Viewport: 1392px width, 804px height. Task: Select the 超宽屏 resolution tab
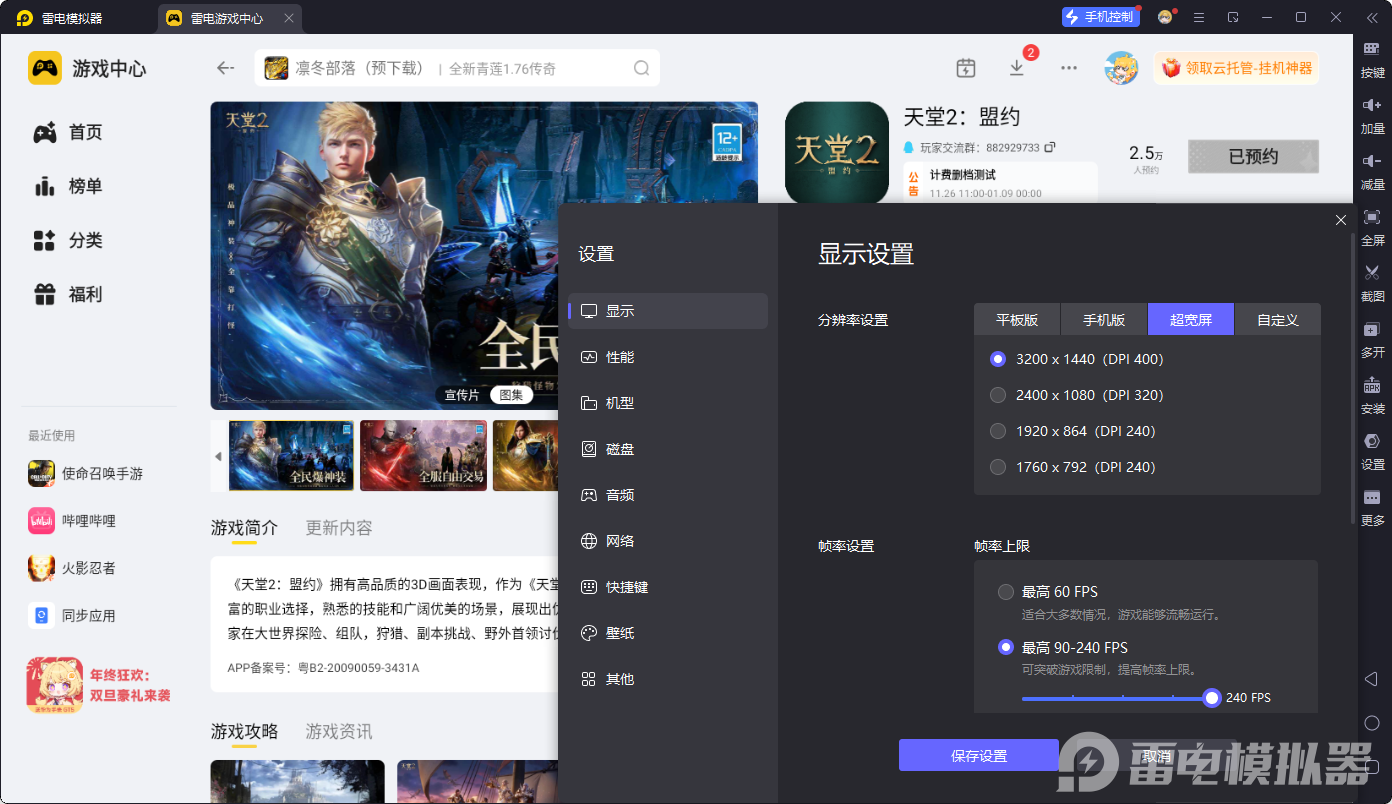coord(1191,320)
